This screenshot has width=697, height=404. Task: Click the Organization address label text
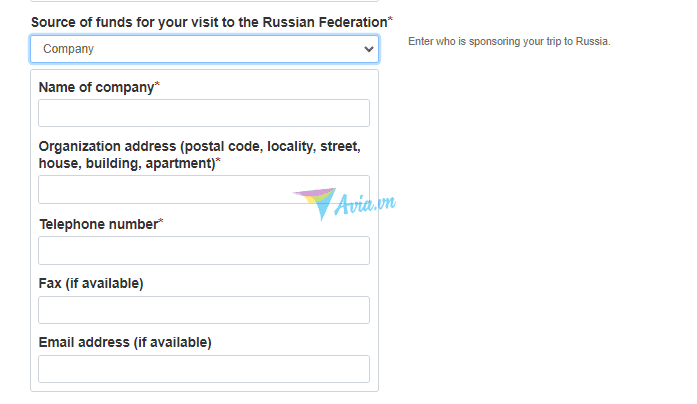point(200,155)
